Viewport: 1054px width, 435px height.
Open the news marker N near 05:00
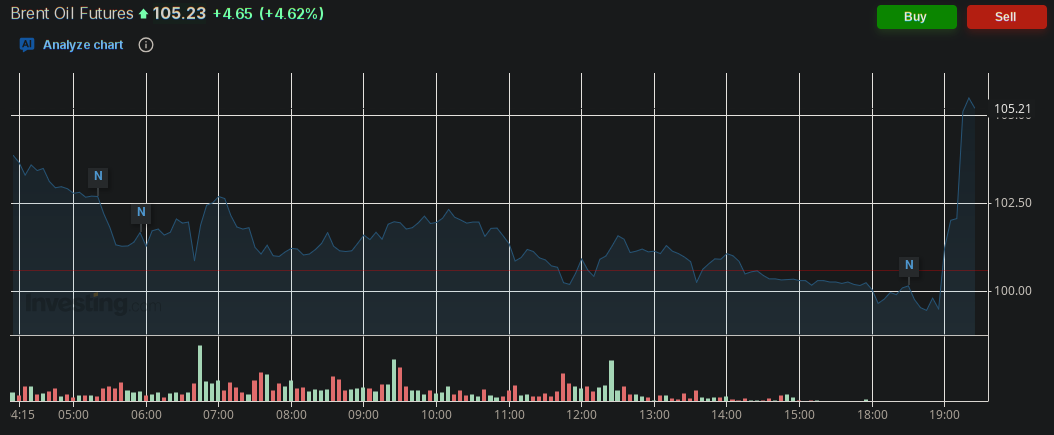point(98,177)
